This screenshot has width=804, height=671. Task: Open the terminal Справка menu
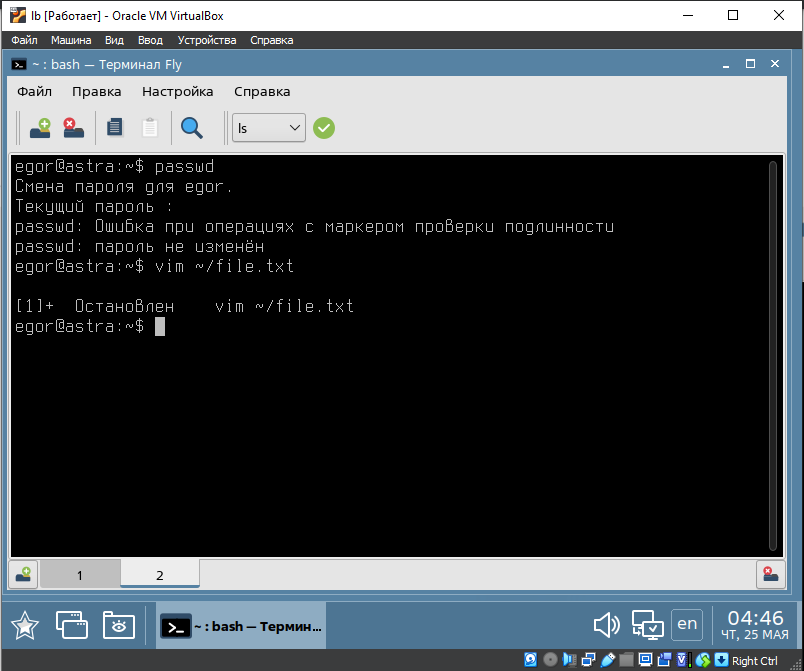tap(262, 91)
